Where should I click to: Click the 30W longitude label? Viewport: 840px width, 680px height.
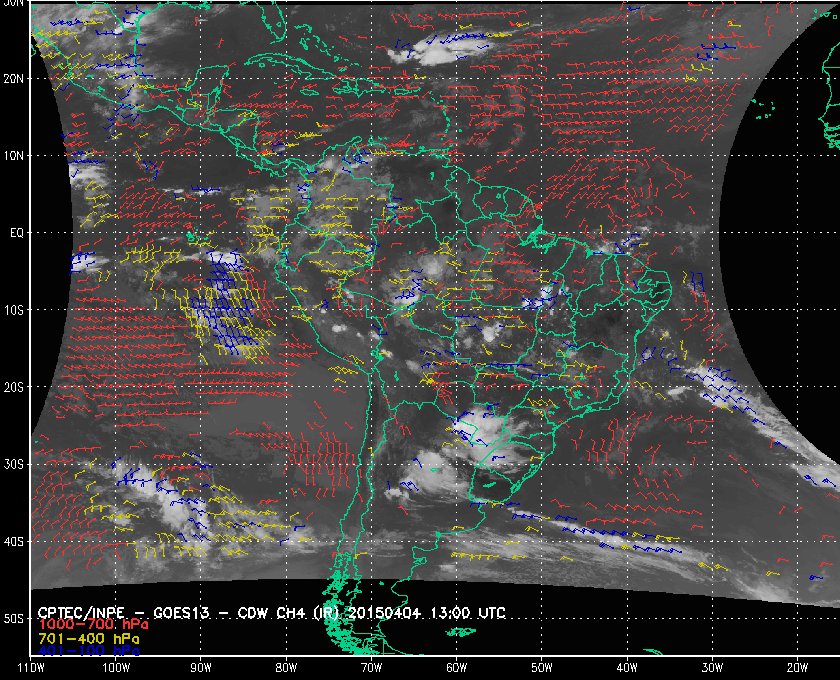pos(712,668)
